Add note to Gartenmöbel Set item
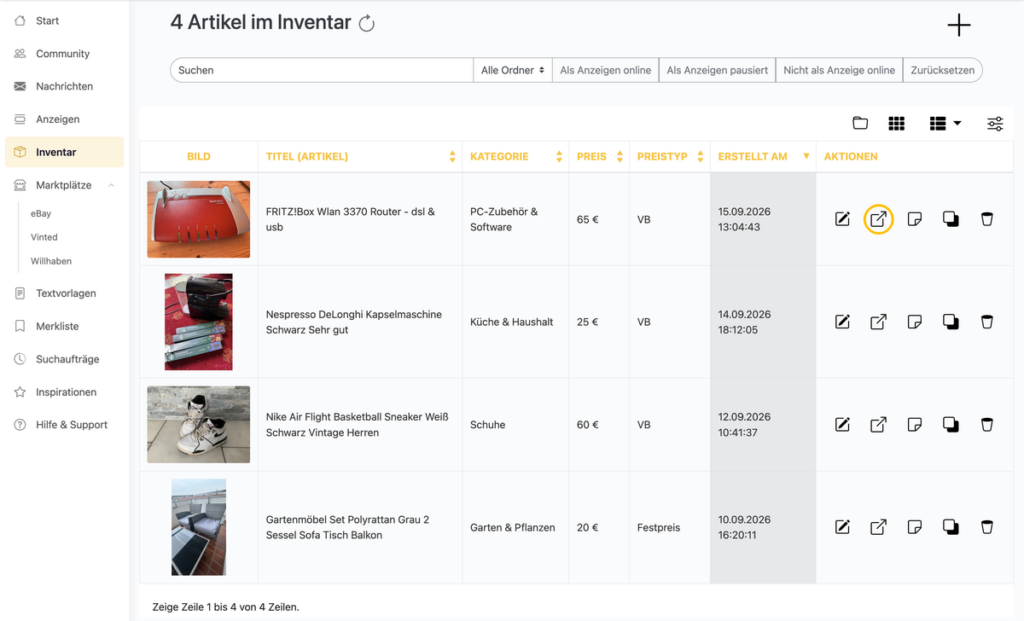1024x621 pixels. (914, 527)
